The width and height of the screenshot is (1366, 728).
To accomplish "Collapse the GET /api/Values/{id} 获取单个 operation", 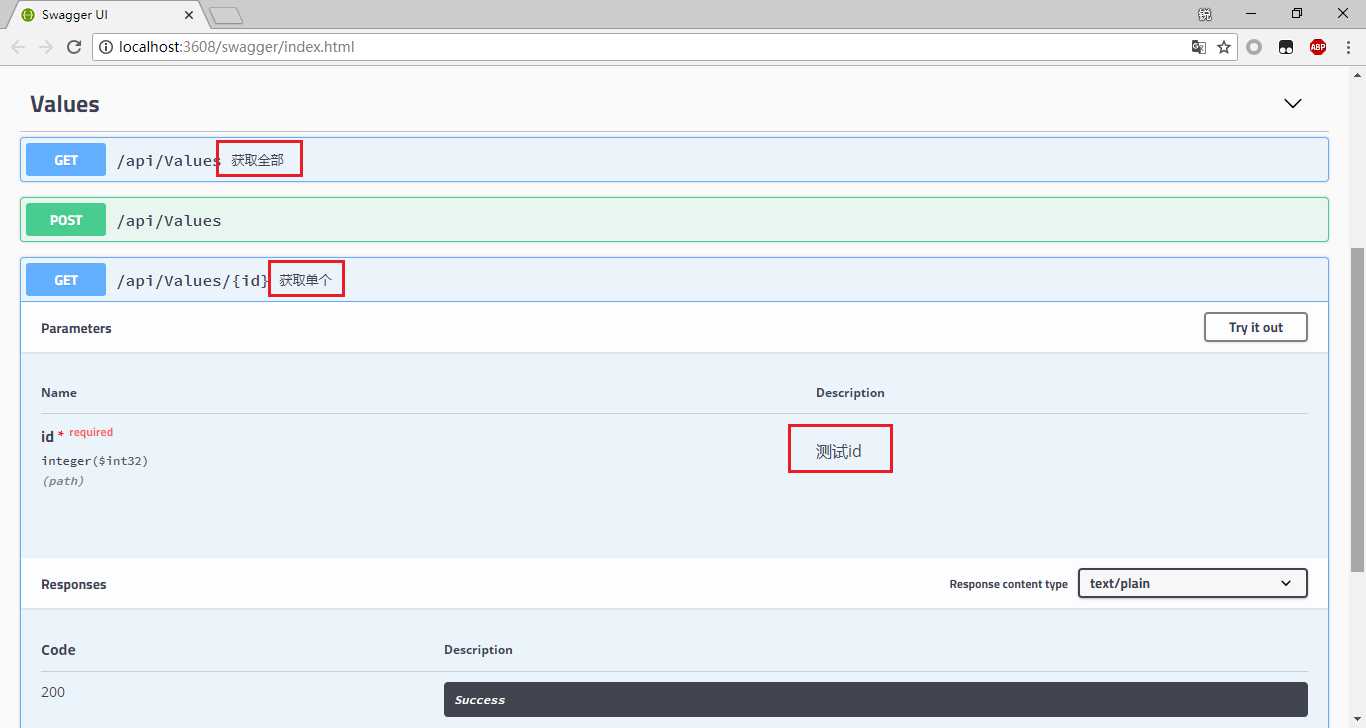I will click(674, 280).
